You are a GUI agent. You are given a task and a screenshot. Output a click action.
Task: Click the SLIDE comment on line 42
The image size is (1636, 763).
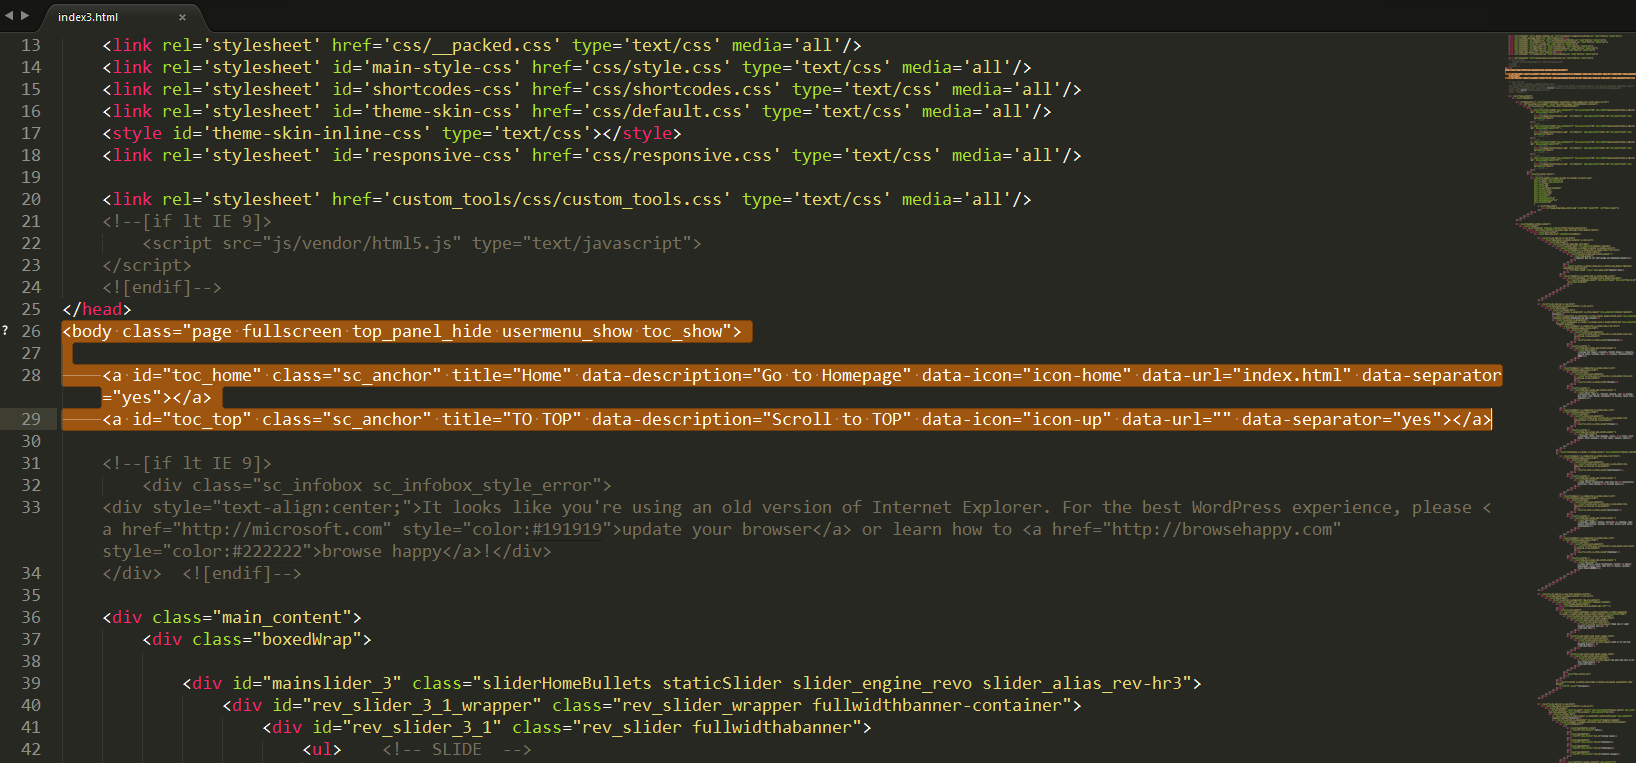click(x=456, y=749)
